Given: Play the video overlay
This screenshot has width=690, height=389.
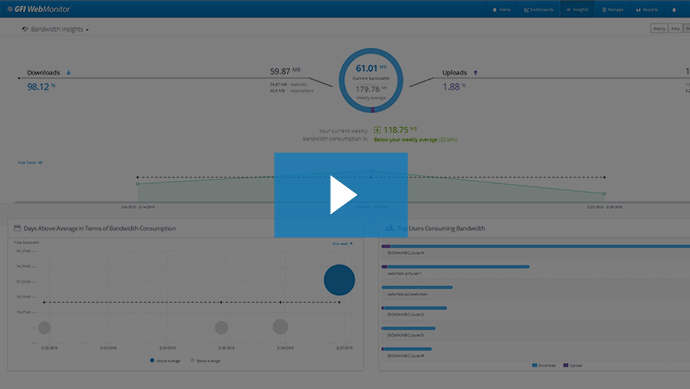Looking at the screenshot, I should [341, 195].
